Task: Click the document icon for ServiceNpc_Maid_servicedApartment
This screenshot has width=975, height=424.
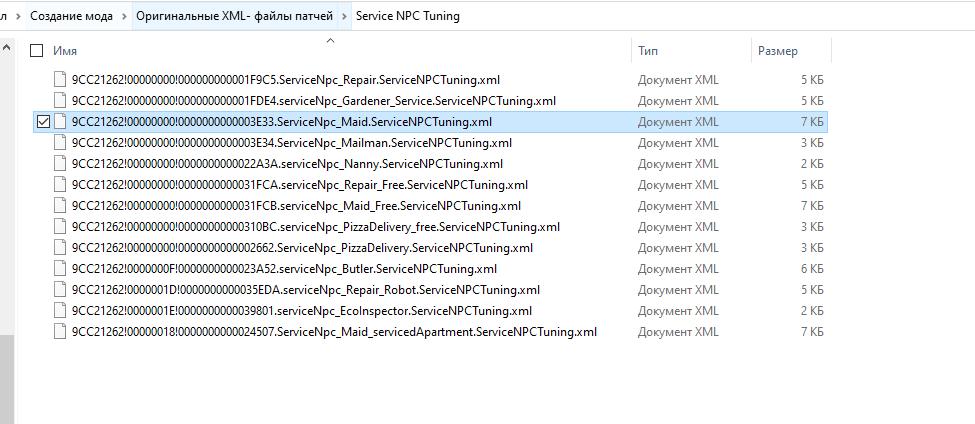Action: 61,332
